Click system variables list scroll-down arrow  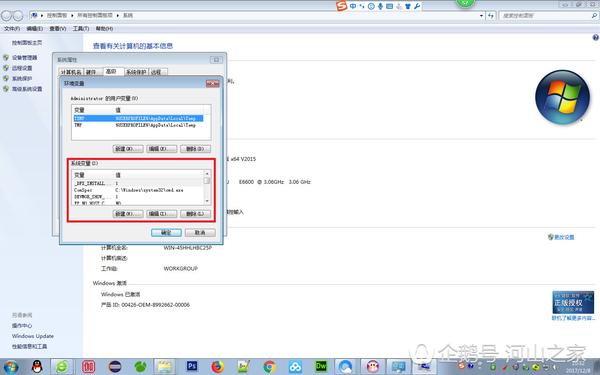pos(207,201)
